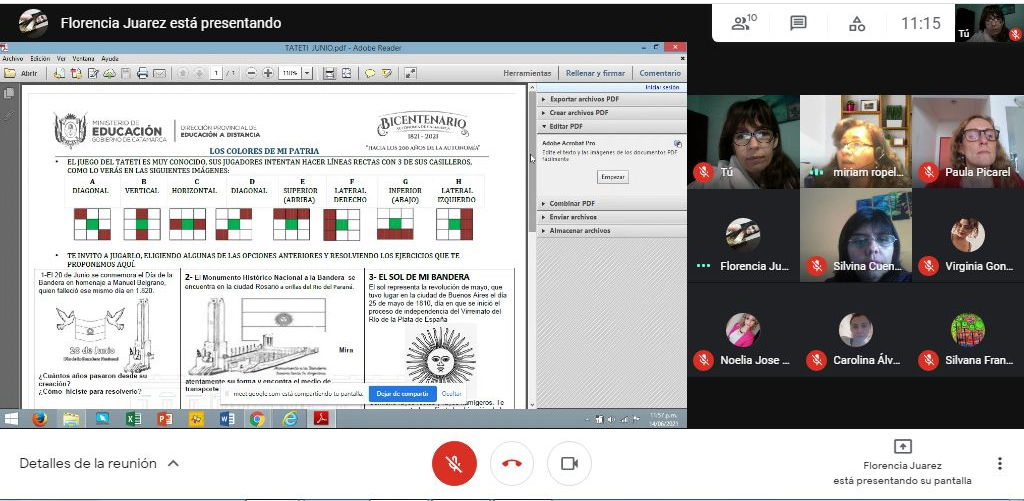1024x501 pixels.
Task: Click Dejar de compartir button
Action: click(x=402, y=394)
